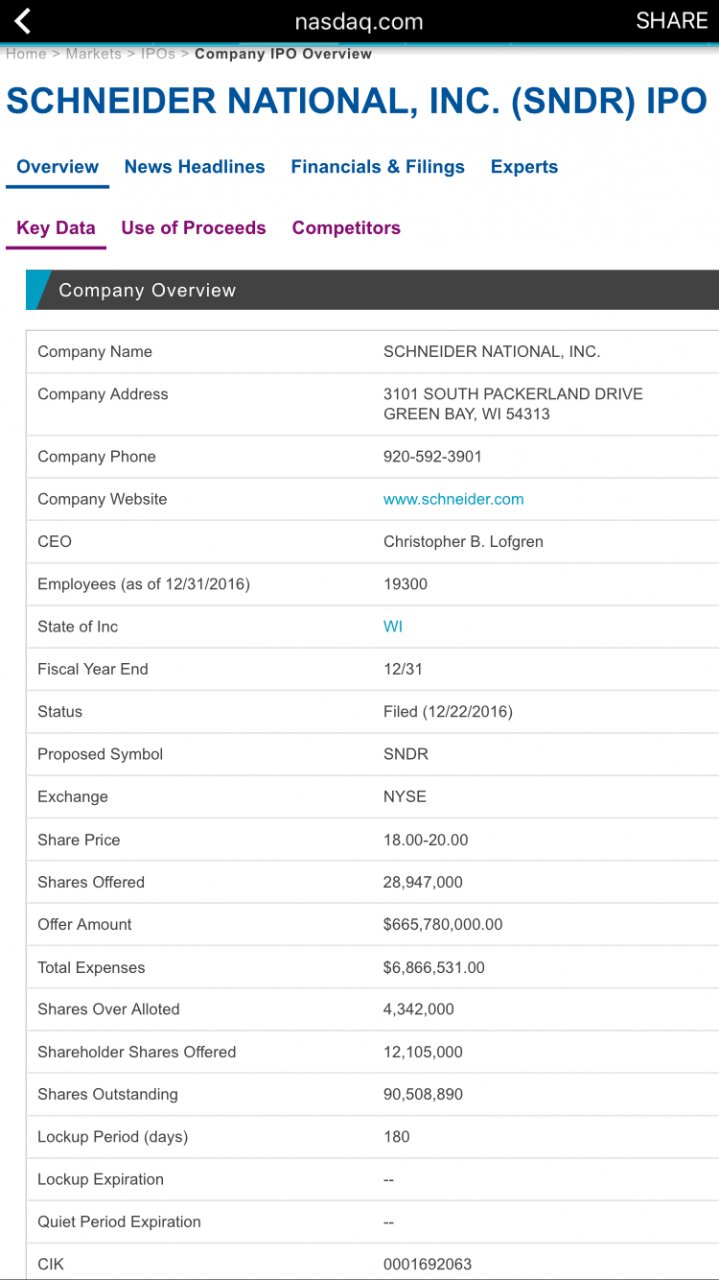
Task: Open the Experts tab
Action: tap(524, 167)
